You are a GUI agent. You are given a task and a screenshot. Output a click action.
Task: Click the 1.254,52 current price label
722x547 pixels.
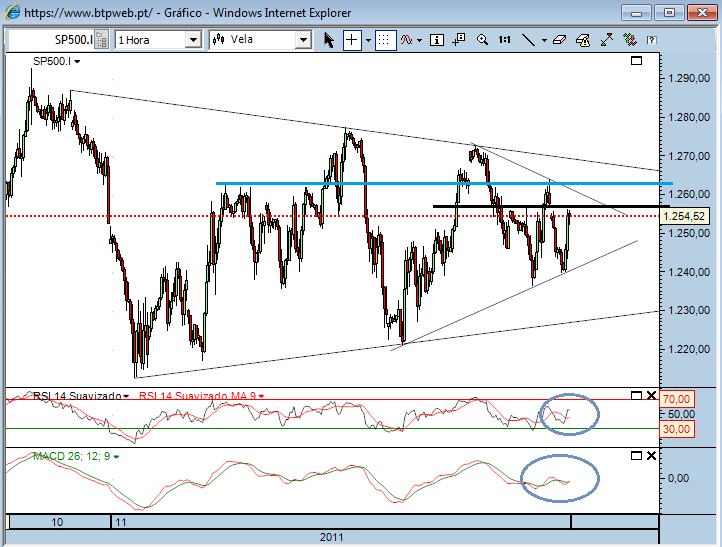[x=684, y=216]
